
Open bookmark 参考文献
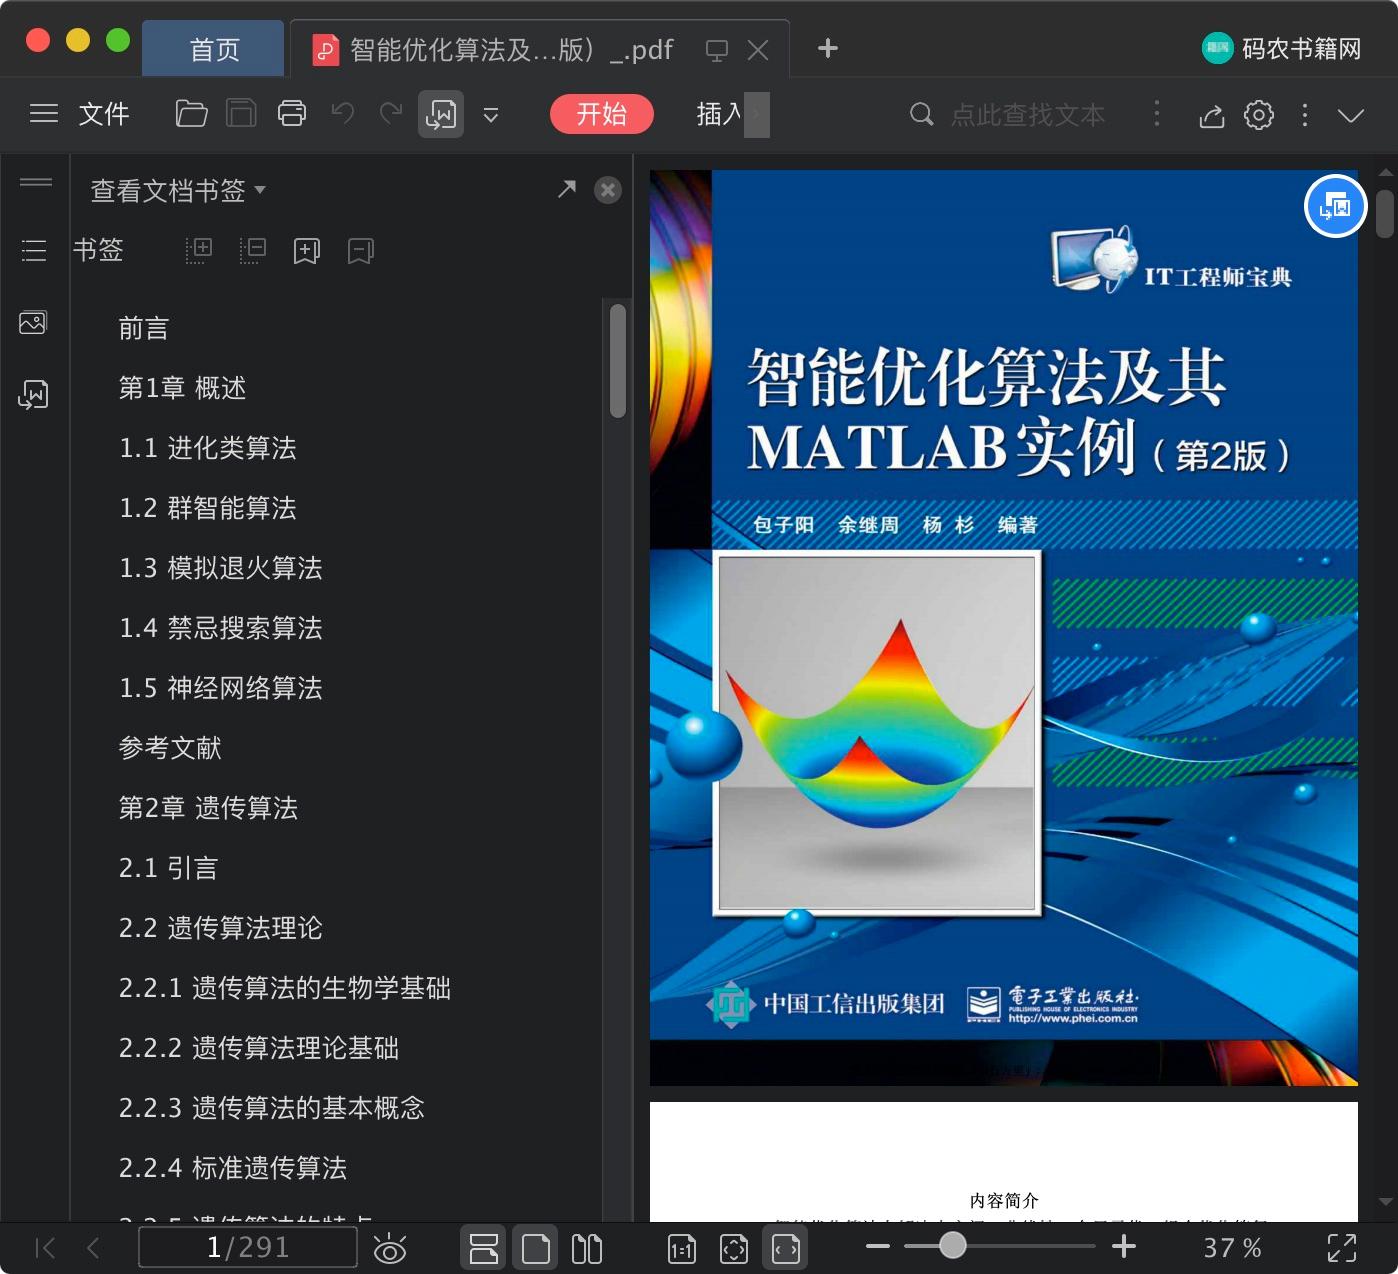click(170, 748)
